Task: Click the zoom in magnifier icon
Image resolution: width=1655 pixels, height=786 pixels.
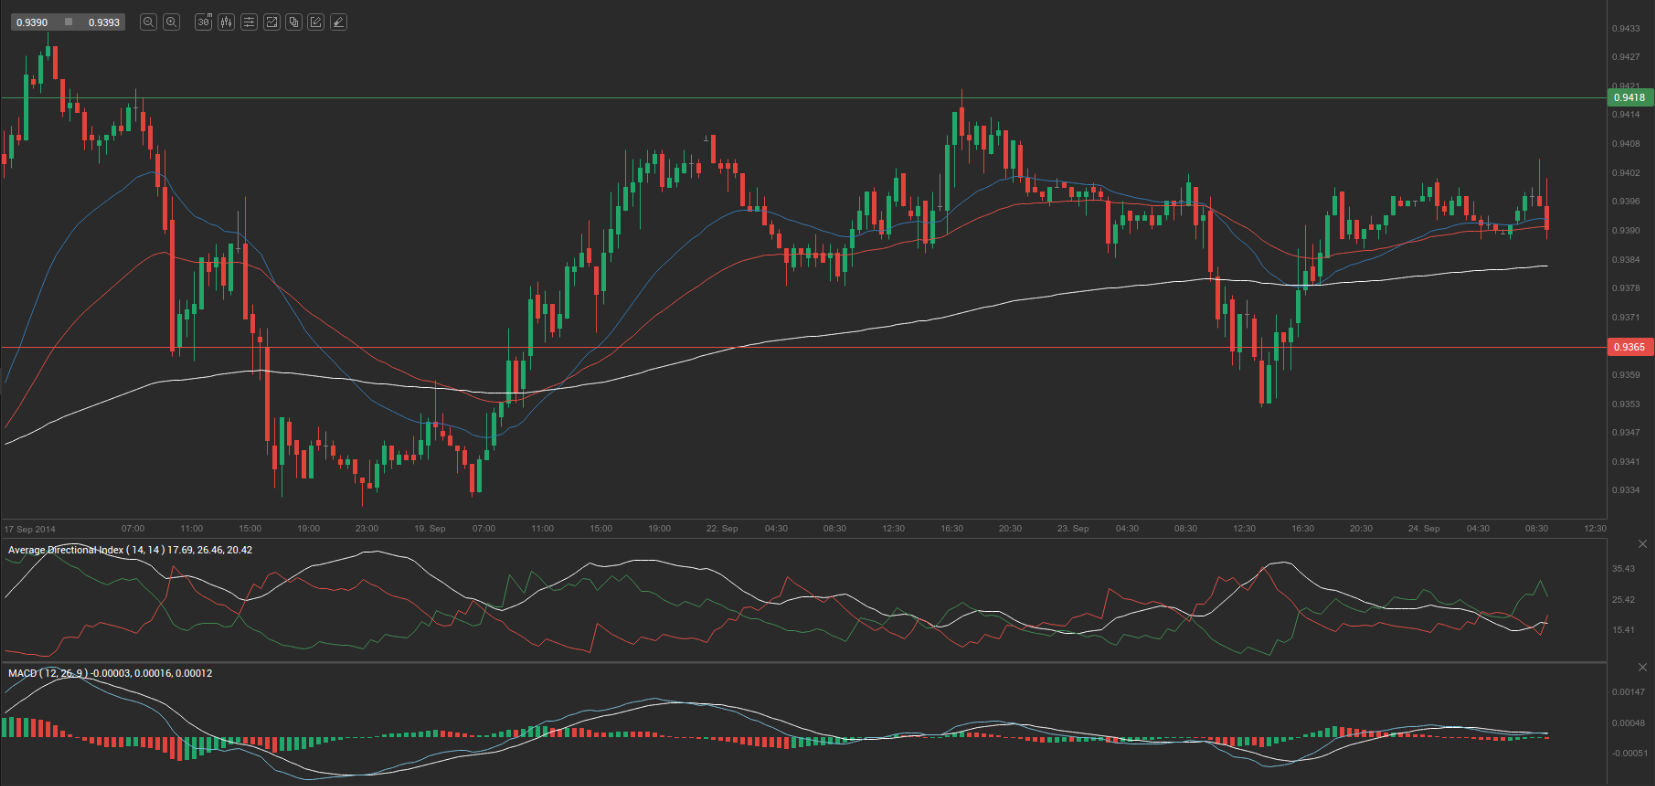Action: coord(171,22)
